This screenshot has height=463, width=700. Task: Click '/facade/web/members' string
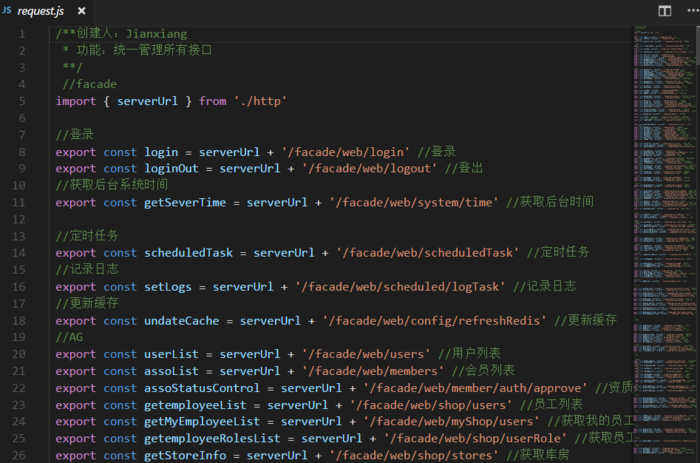373,371
